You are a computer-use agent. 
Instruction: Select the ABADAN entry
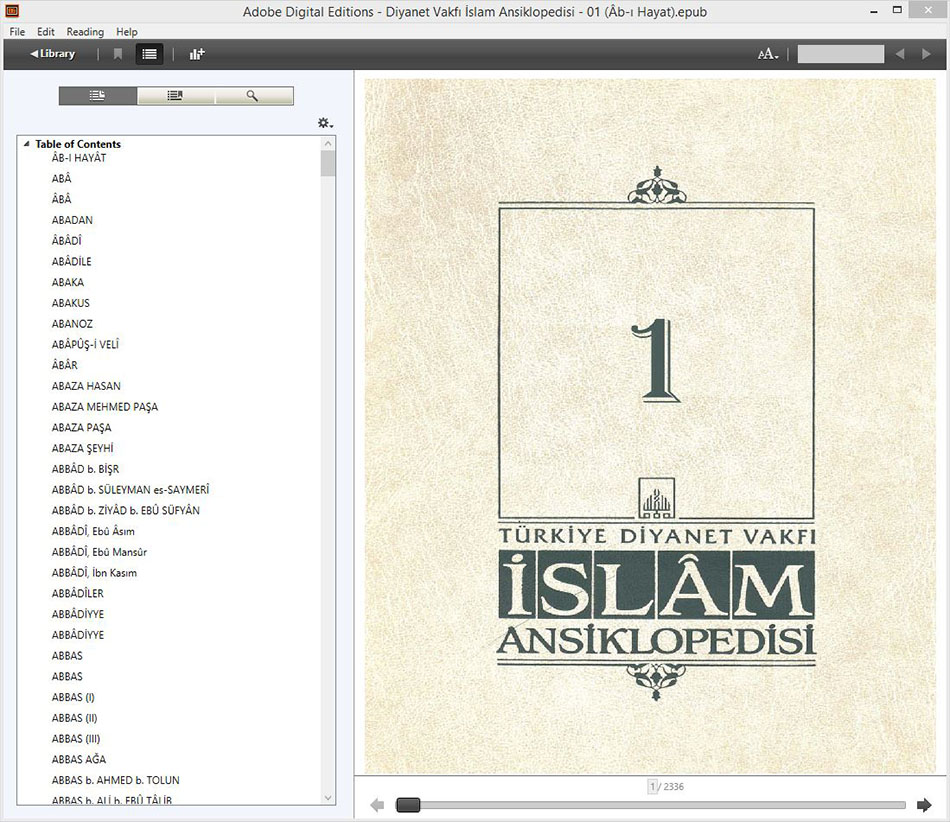click(72, 220)
